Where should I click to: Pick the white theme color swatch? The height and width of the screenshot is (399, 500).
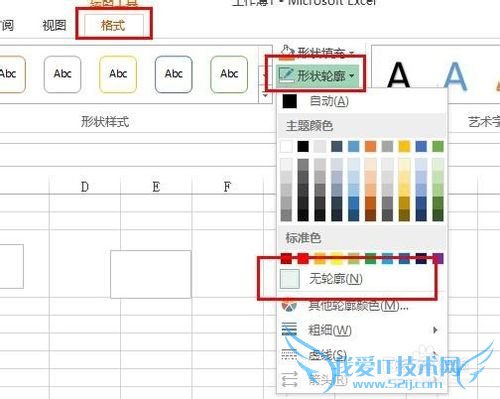(286, 146)
